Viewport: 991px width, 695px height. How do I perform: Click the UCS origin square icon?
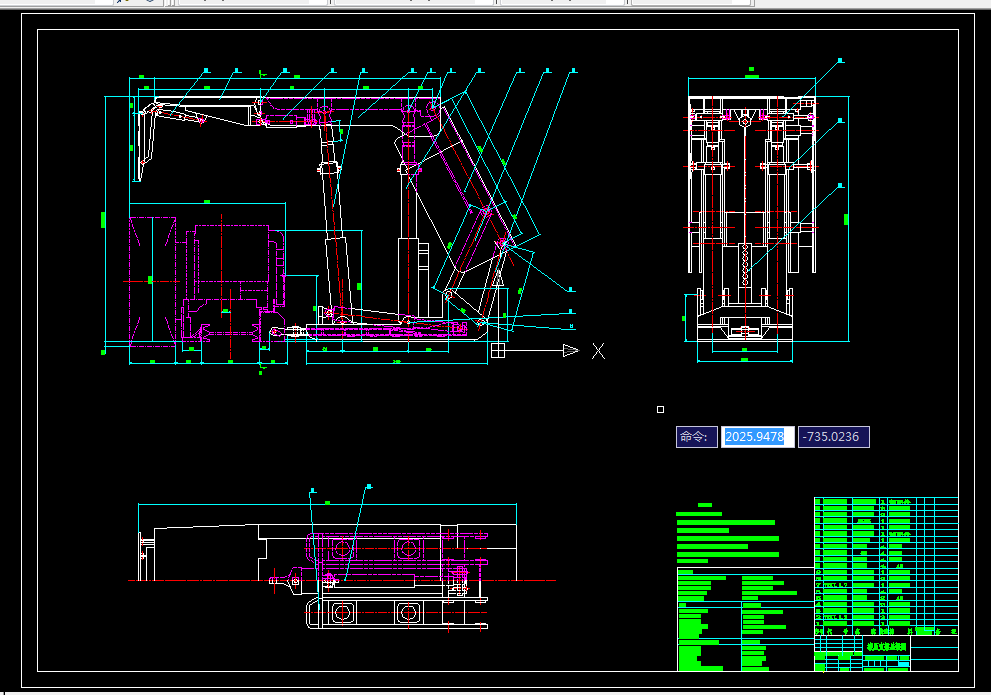pyautogui.click(x=498, y=350)
